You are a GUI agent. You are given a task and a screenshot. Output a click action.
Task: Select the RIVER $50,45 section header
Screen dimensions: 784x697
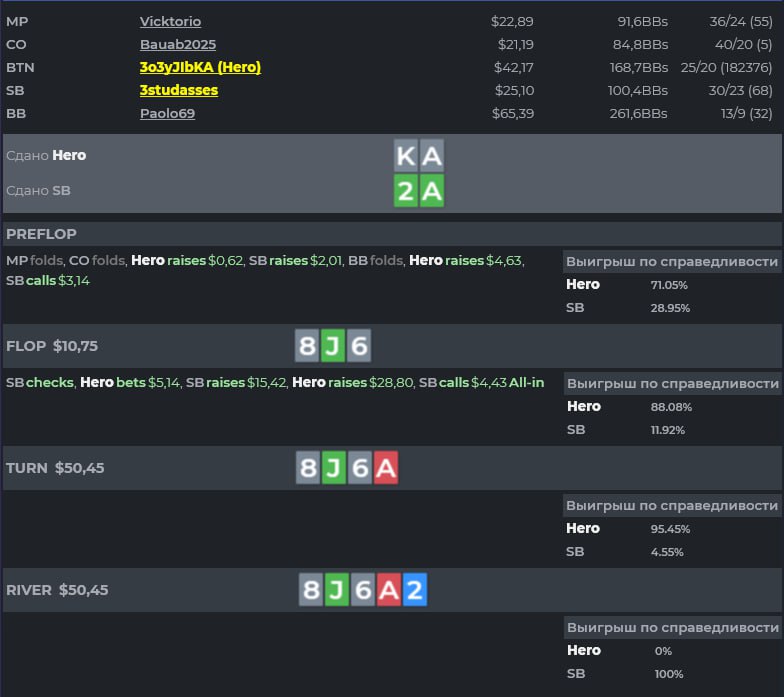57,590
